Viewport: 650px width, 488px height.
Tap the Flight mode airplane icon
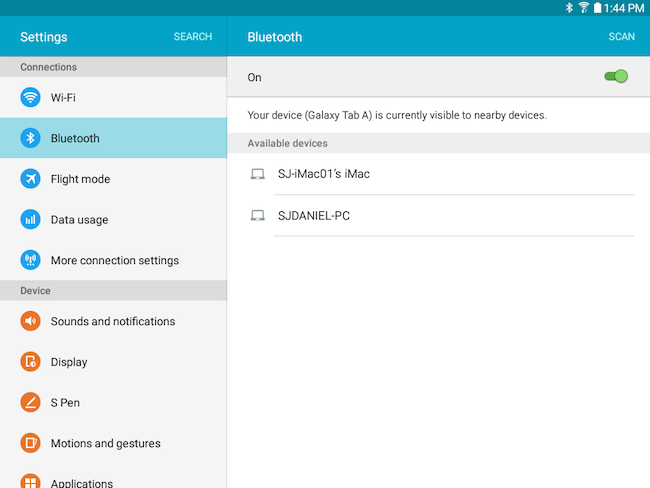click(30, 179)
